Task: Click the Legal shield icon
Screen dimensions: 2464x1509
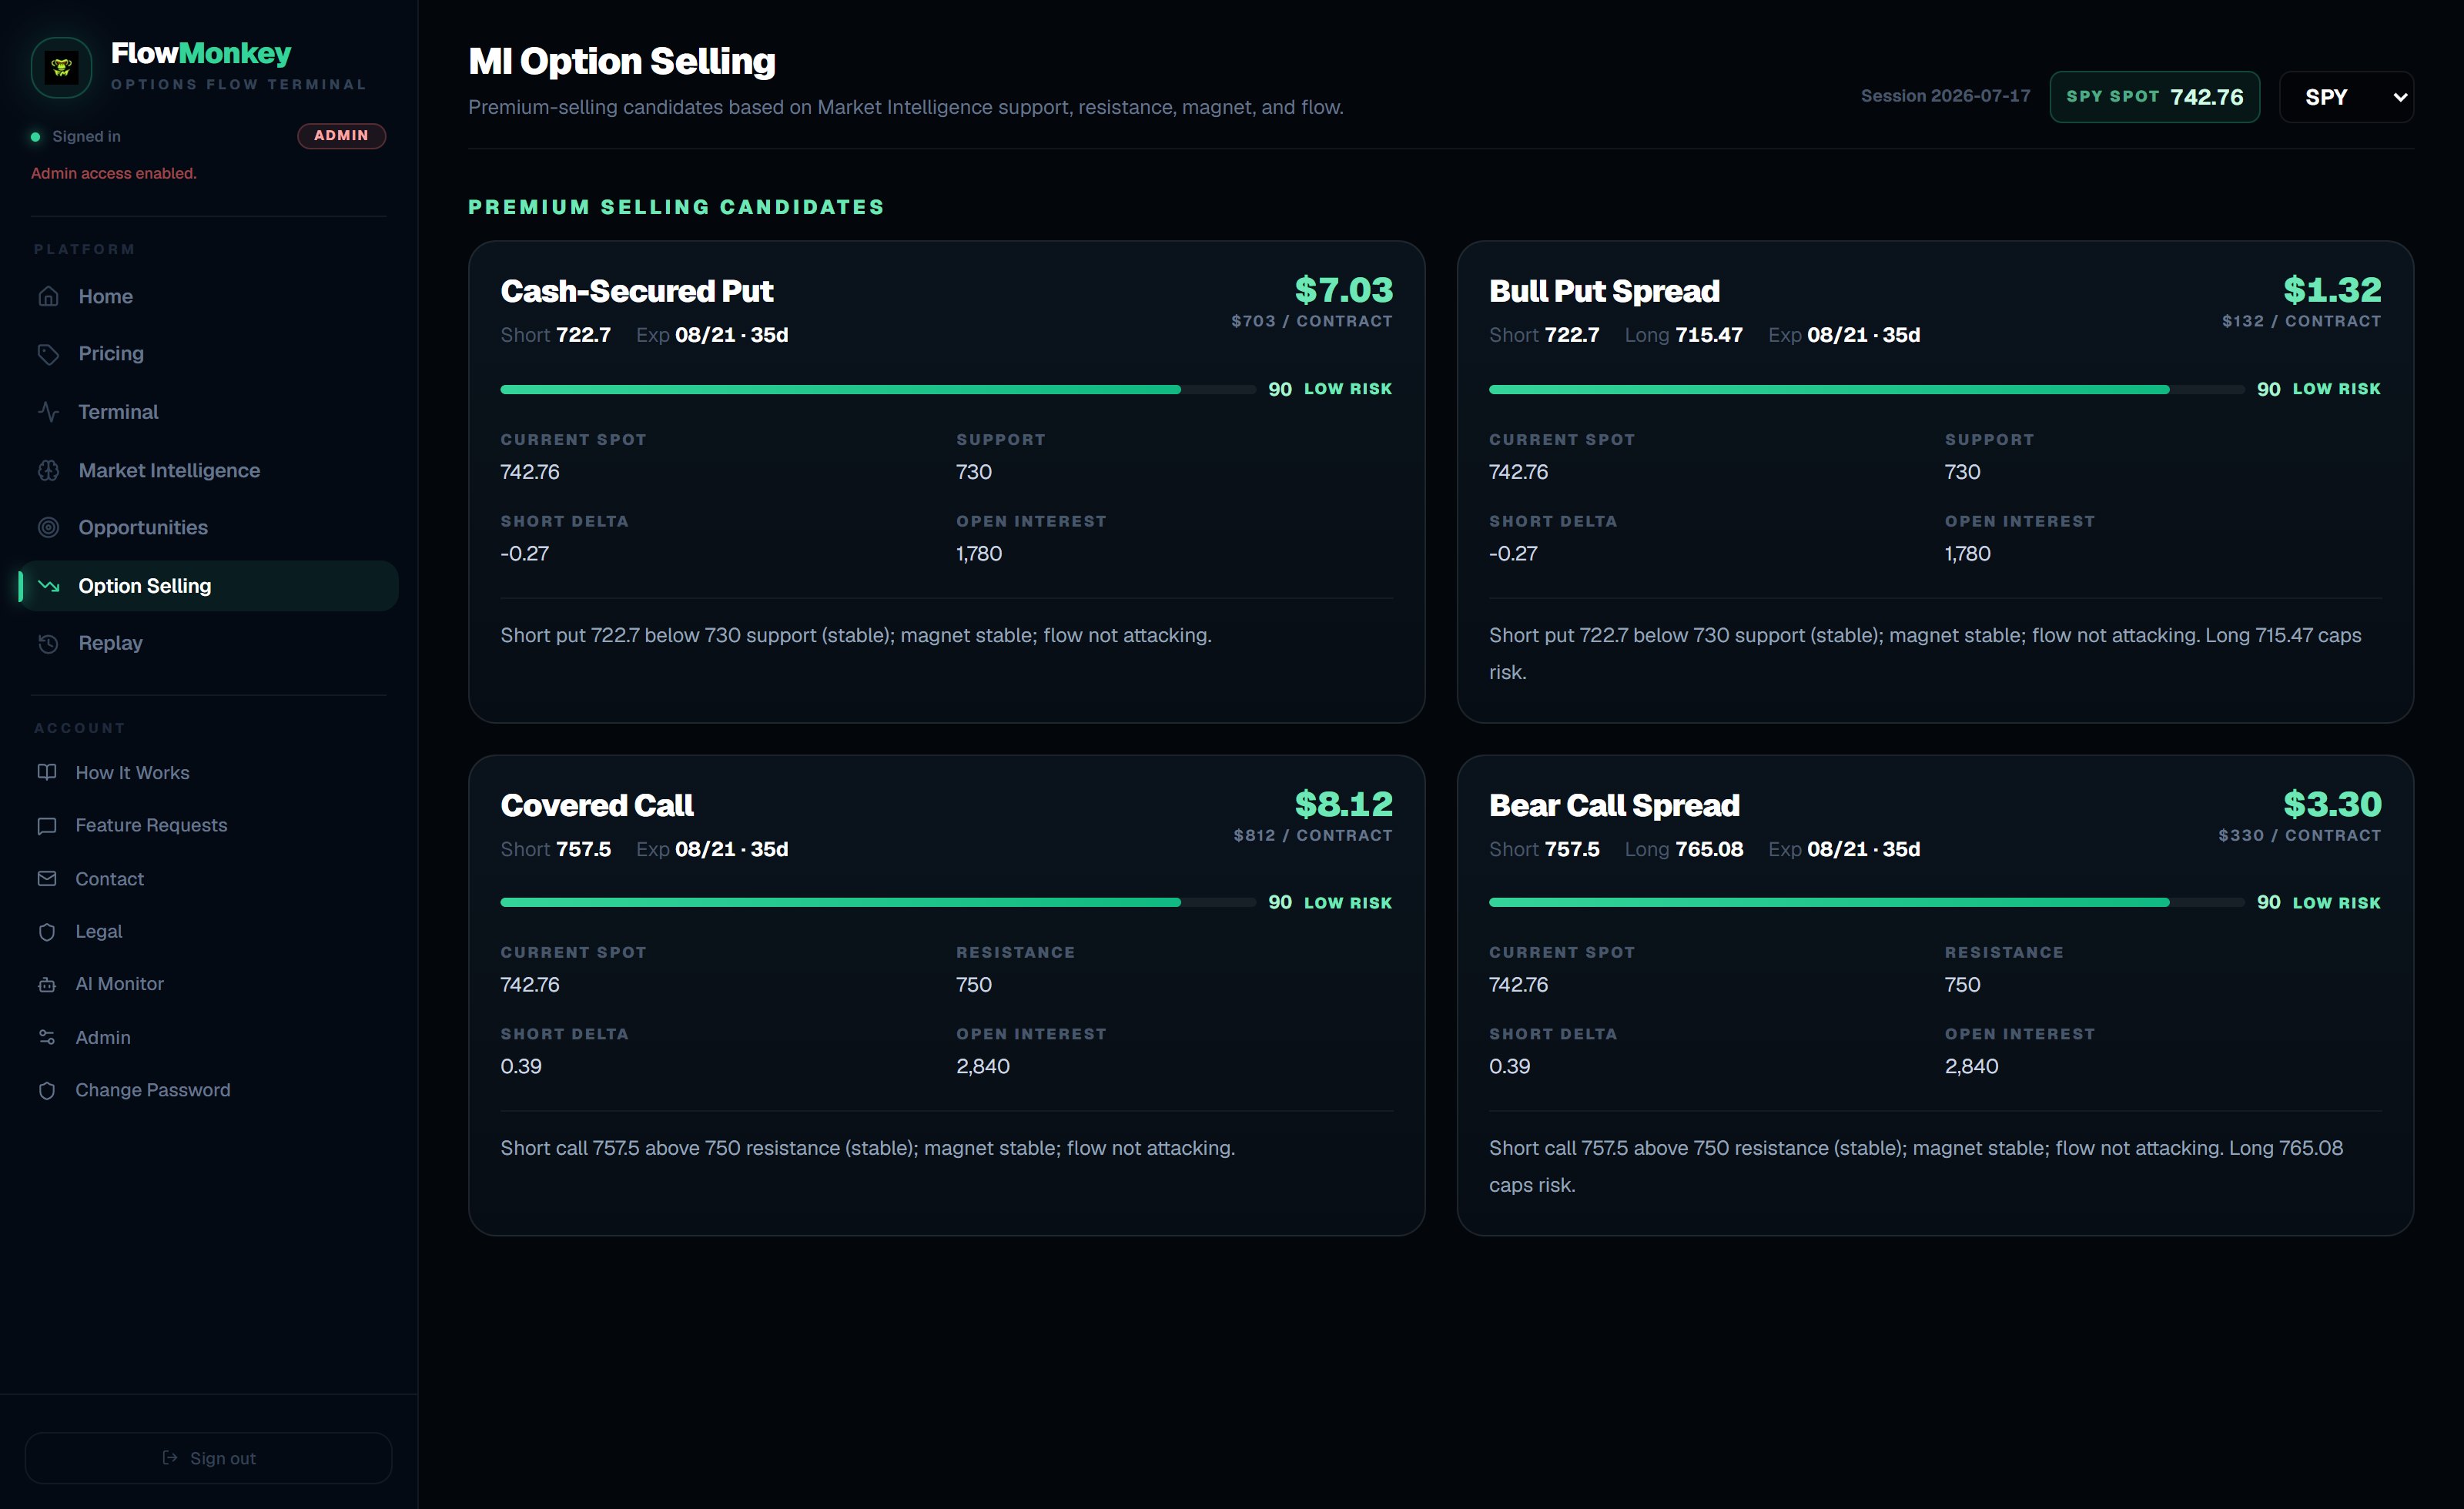Action: [47, 931]
